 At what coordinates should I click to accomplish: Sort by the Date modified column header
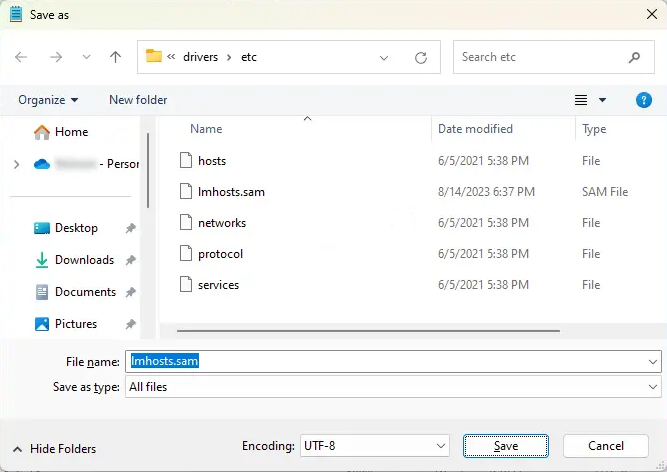tap(475, 129)
